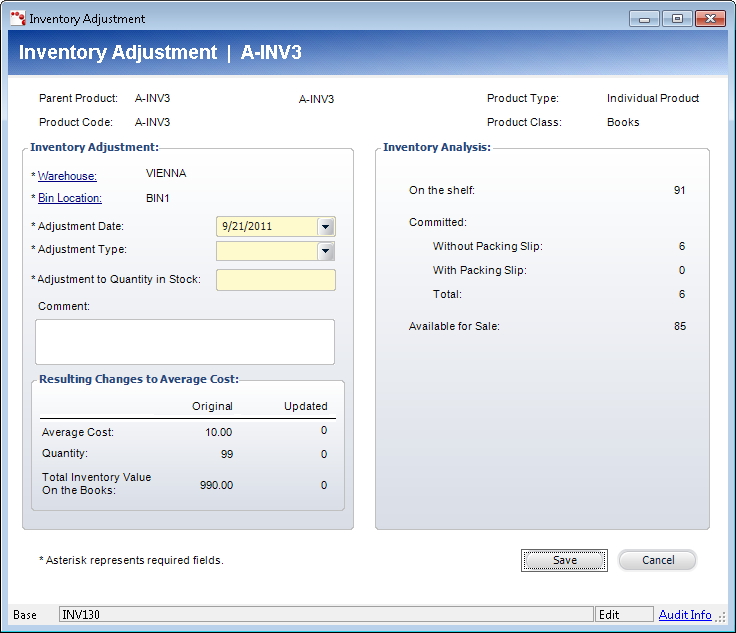
Task: Click the Inventory Adjustment app icon in title bar
Action: pos(18,18)
